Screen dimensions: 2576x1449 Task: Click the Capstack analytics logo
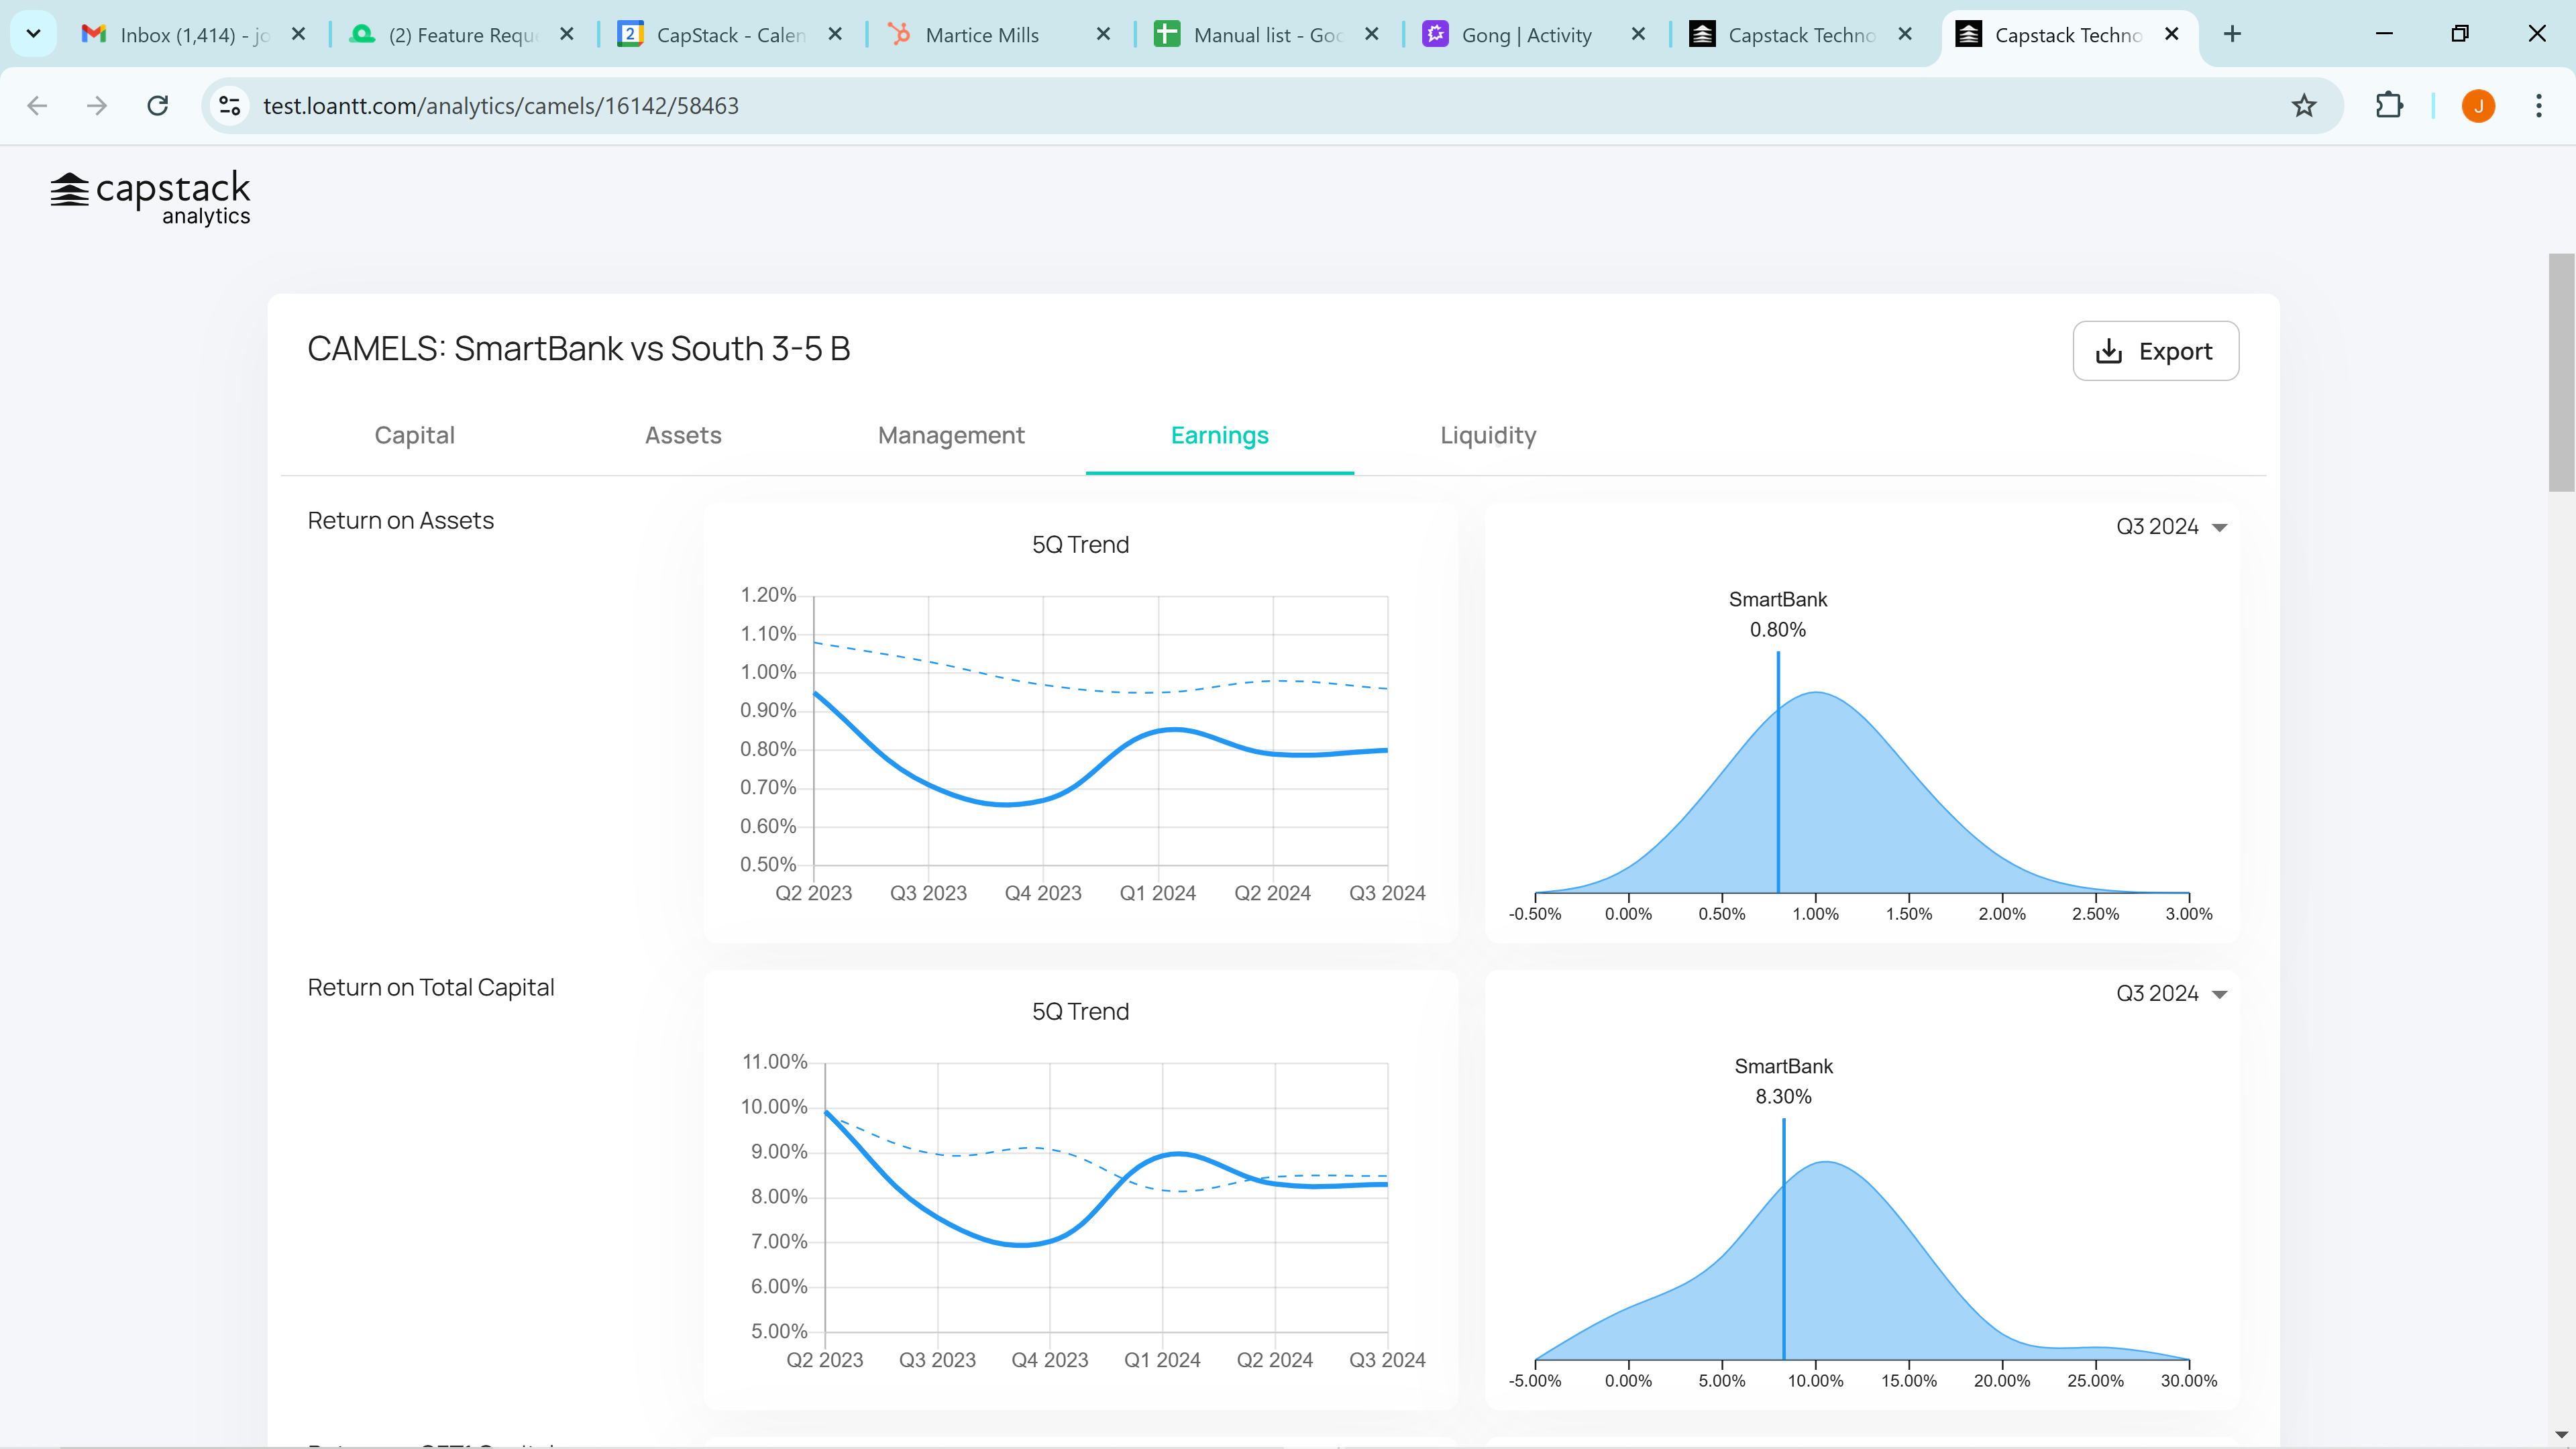150,198
